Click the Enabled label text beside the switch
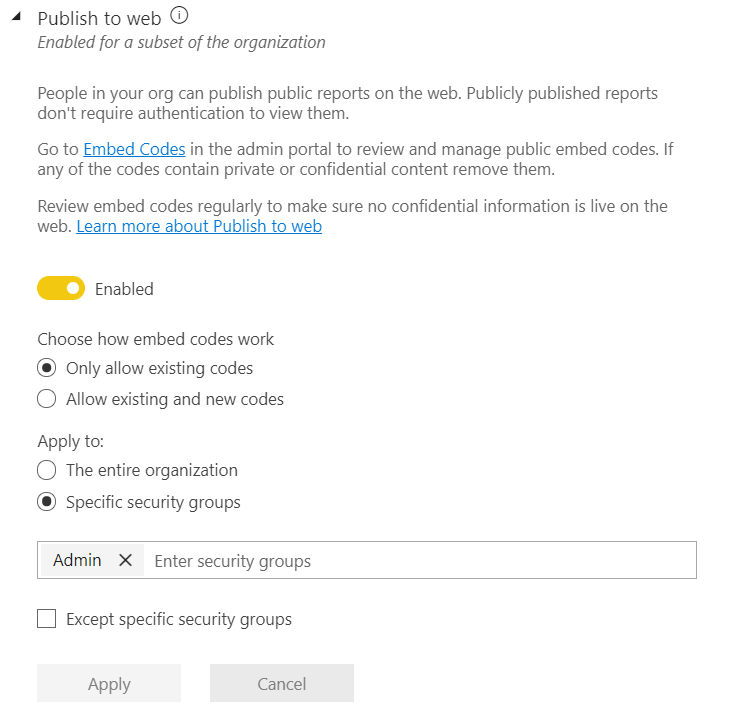Viewport: 739px width, 717px height. [x=124, y=289]
